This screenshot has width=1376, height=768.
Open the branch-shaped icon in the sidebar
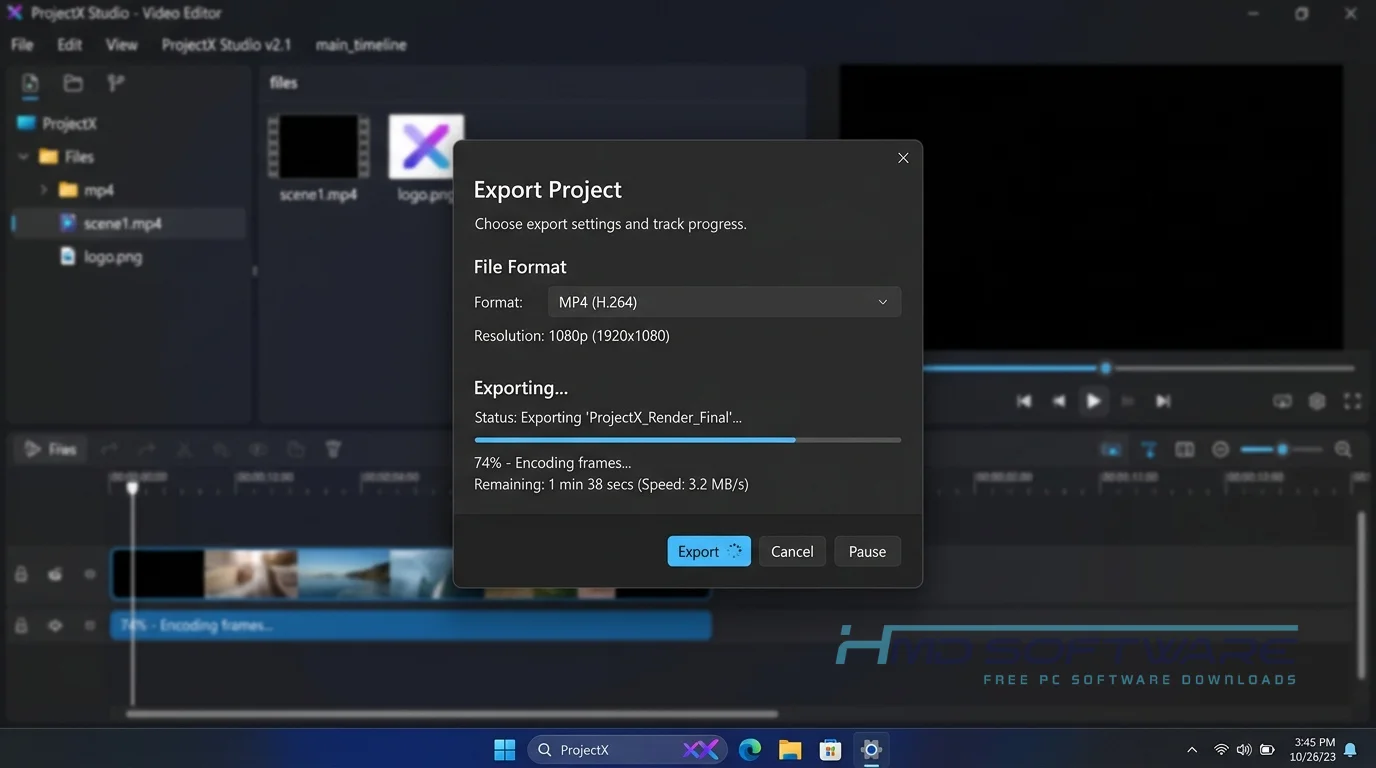116,83
